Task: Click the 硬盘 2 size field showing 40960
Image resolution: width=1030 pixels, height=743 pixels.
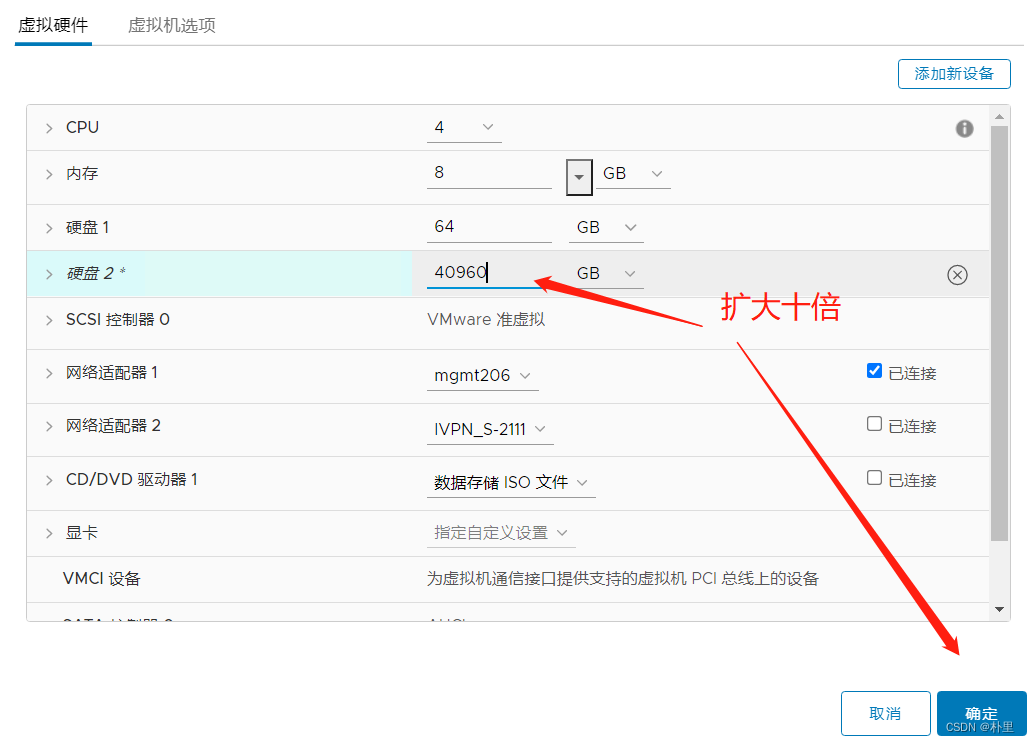Action: [x=489, y=273]
